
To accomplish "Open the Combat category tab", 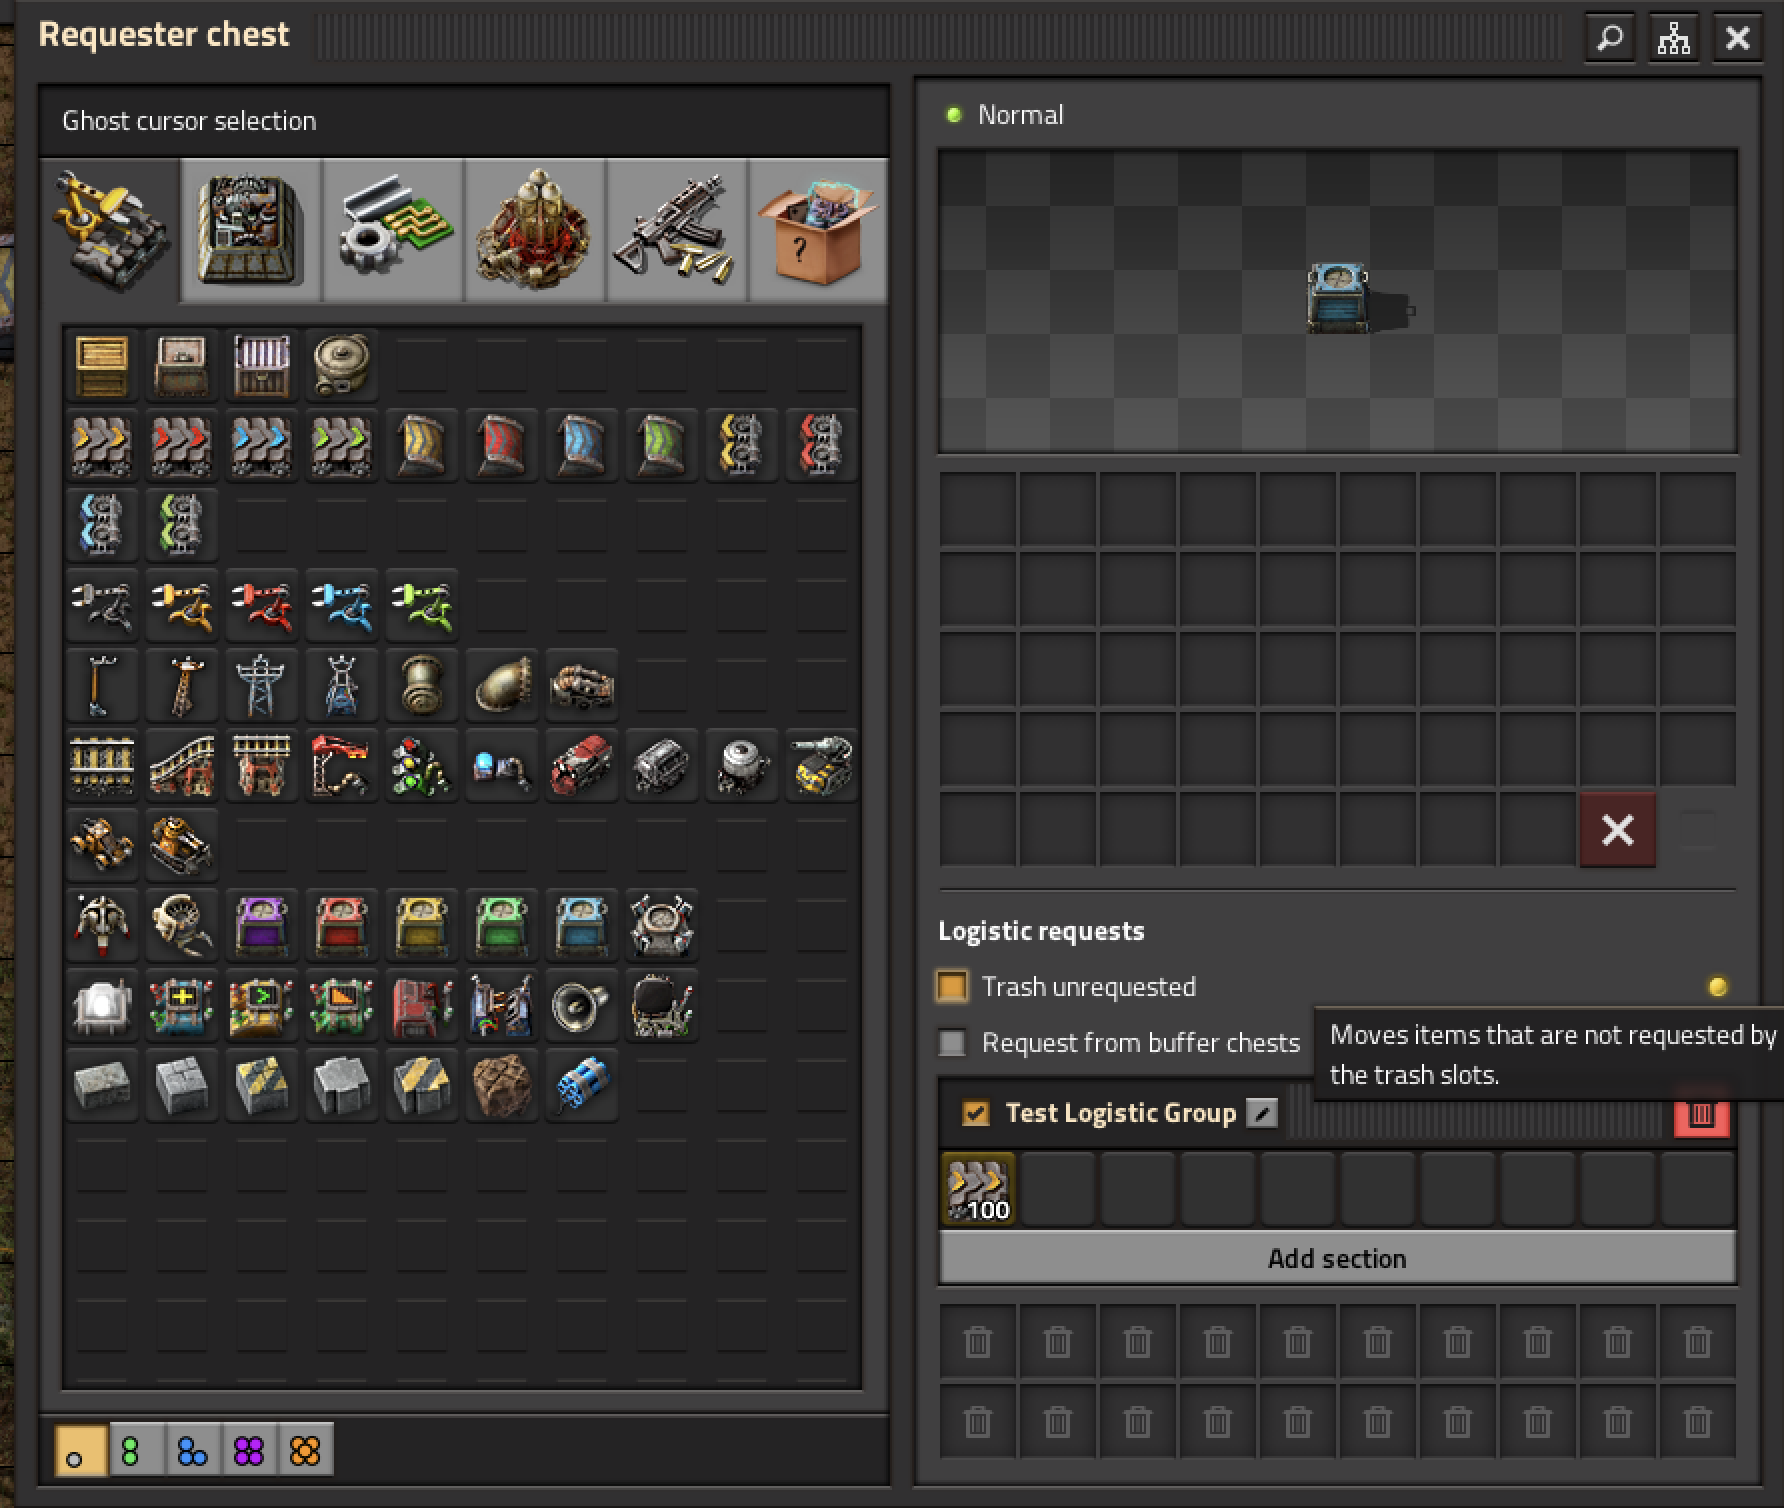I will [677, 230].
